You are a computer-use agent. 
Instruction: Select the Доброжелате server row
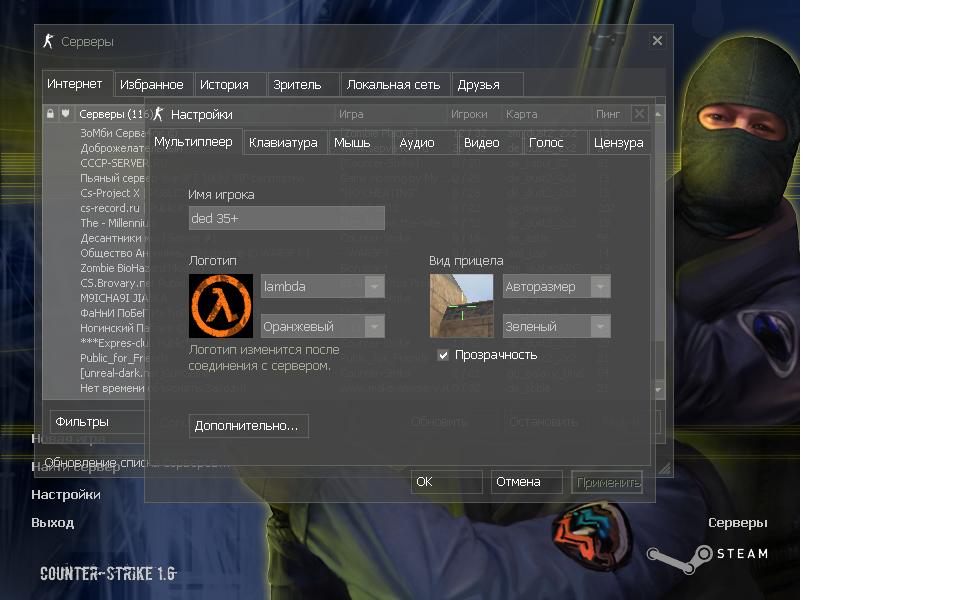click(x=114, y=148)
